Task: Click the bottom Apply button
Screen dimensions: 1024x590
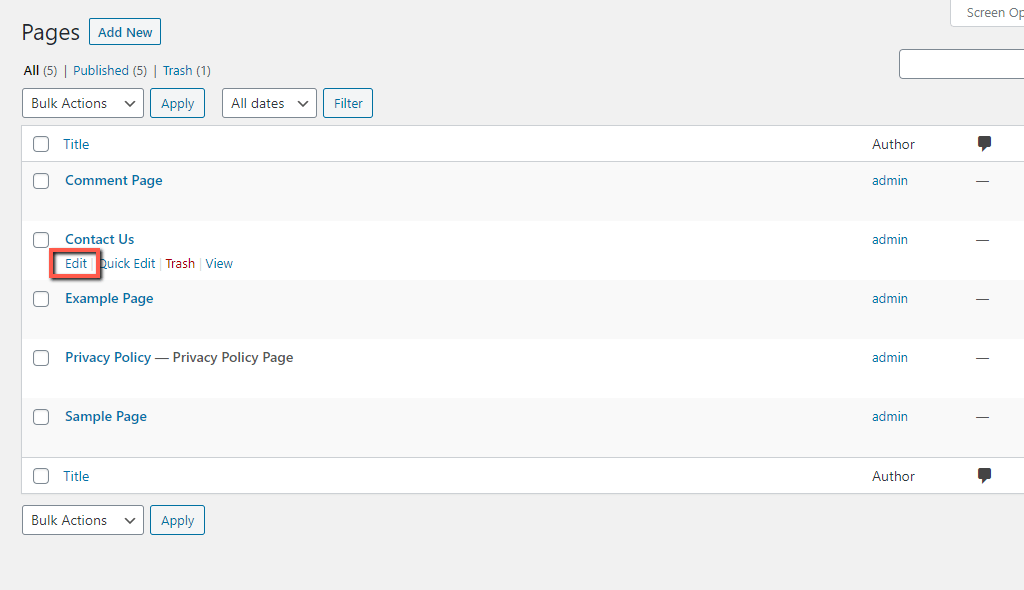Action: coord(178,520)
